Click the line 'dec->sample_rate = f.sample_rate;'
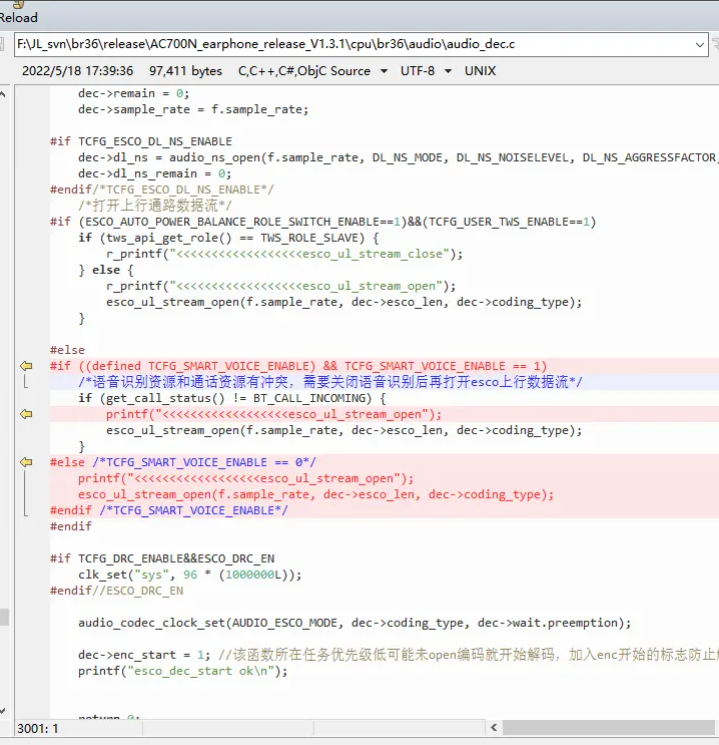719x745 pixels. (193, 109)
